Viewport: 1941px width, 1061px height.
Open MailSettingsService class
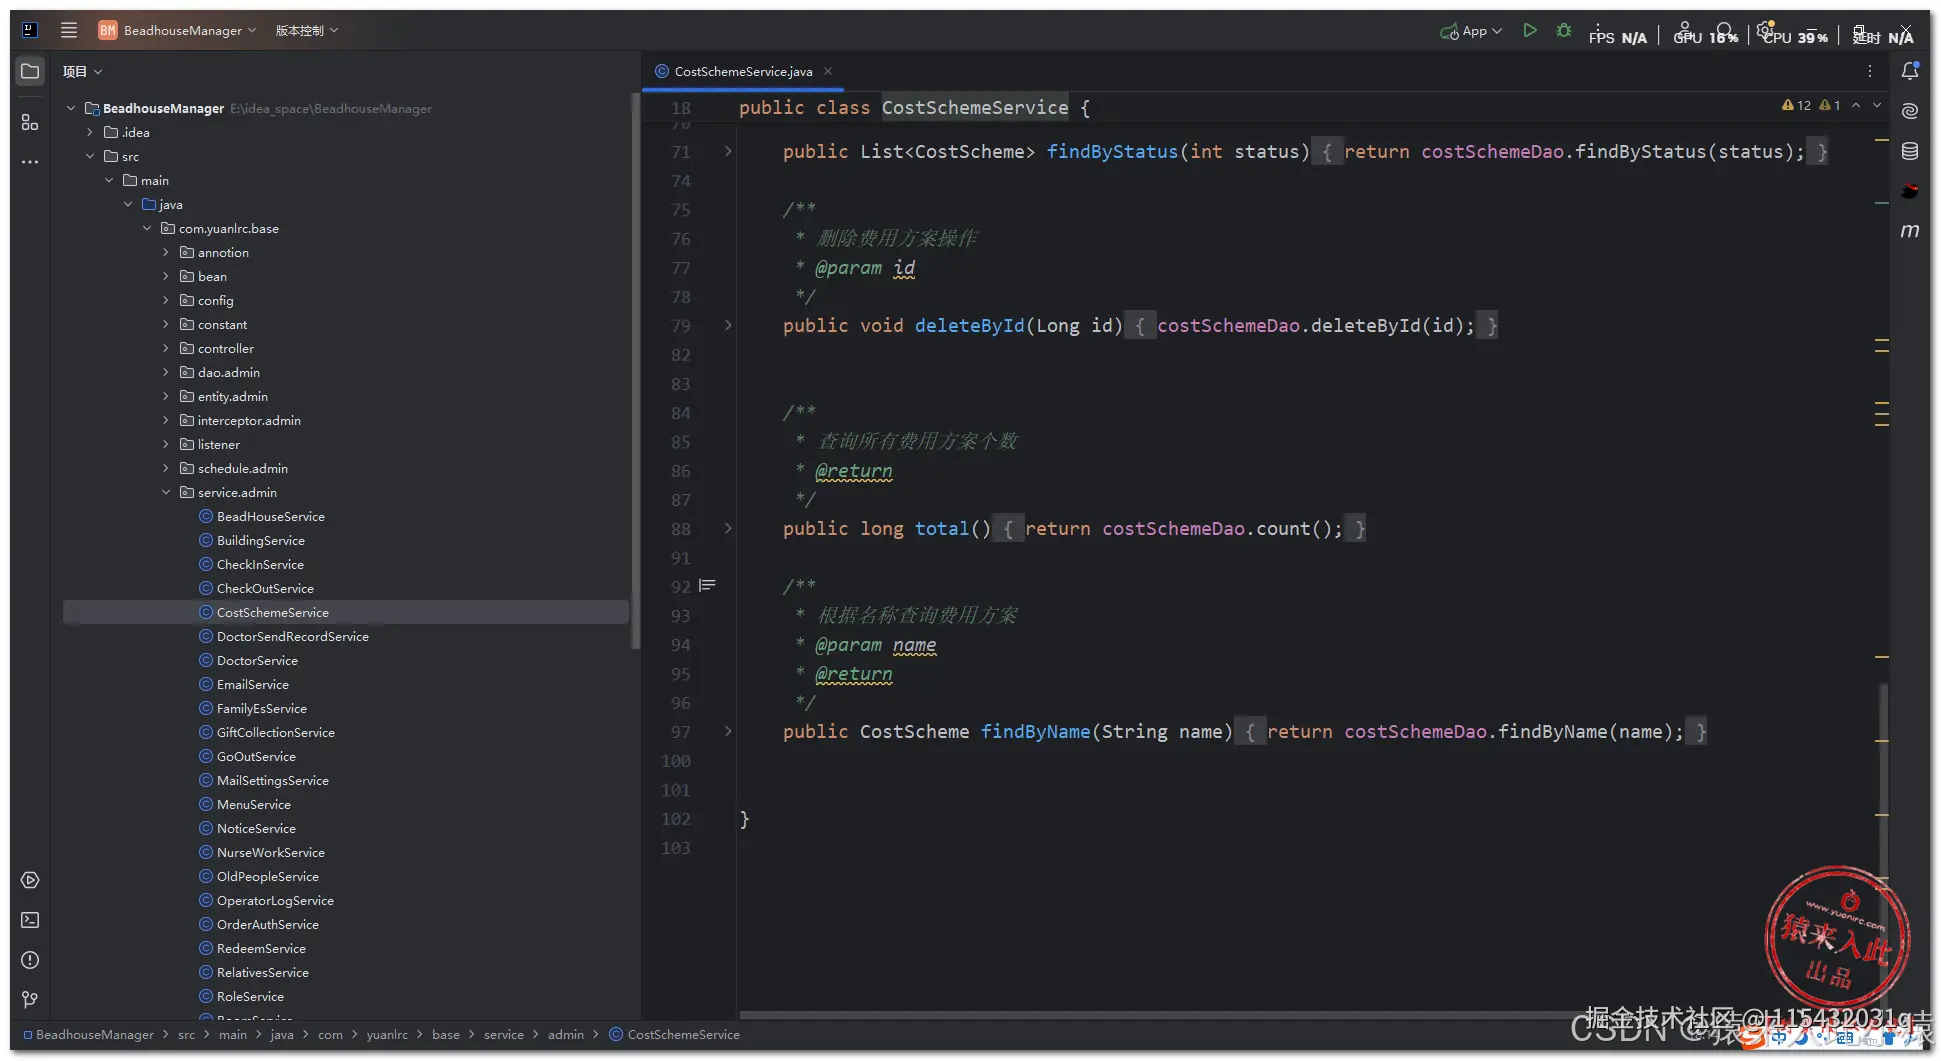(272, 780)
